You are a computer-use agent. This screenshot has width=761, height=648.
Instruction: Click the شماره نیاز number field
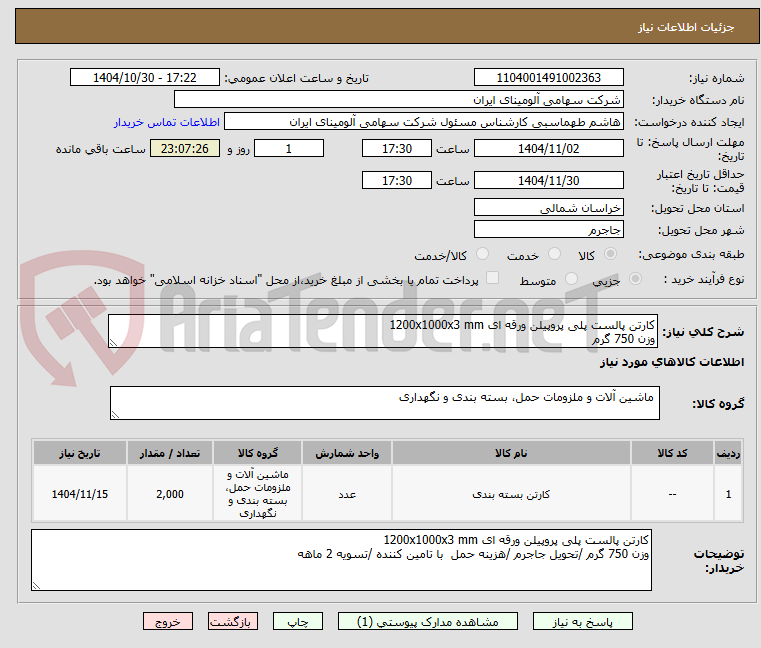click(x=548, y=78)
